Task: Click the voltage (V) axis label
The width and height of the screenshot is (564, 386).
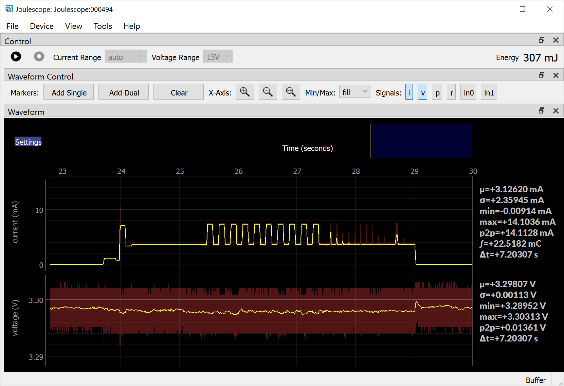Action: click(15, 318)
